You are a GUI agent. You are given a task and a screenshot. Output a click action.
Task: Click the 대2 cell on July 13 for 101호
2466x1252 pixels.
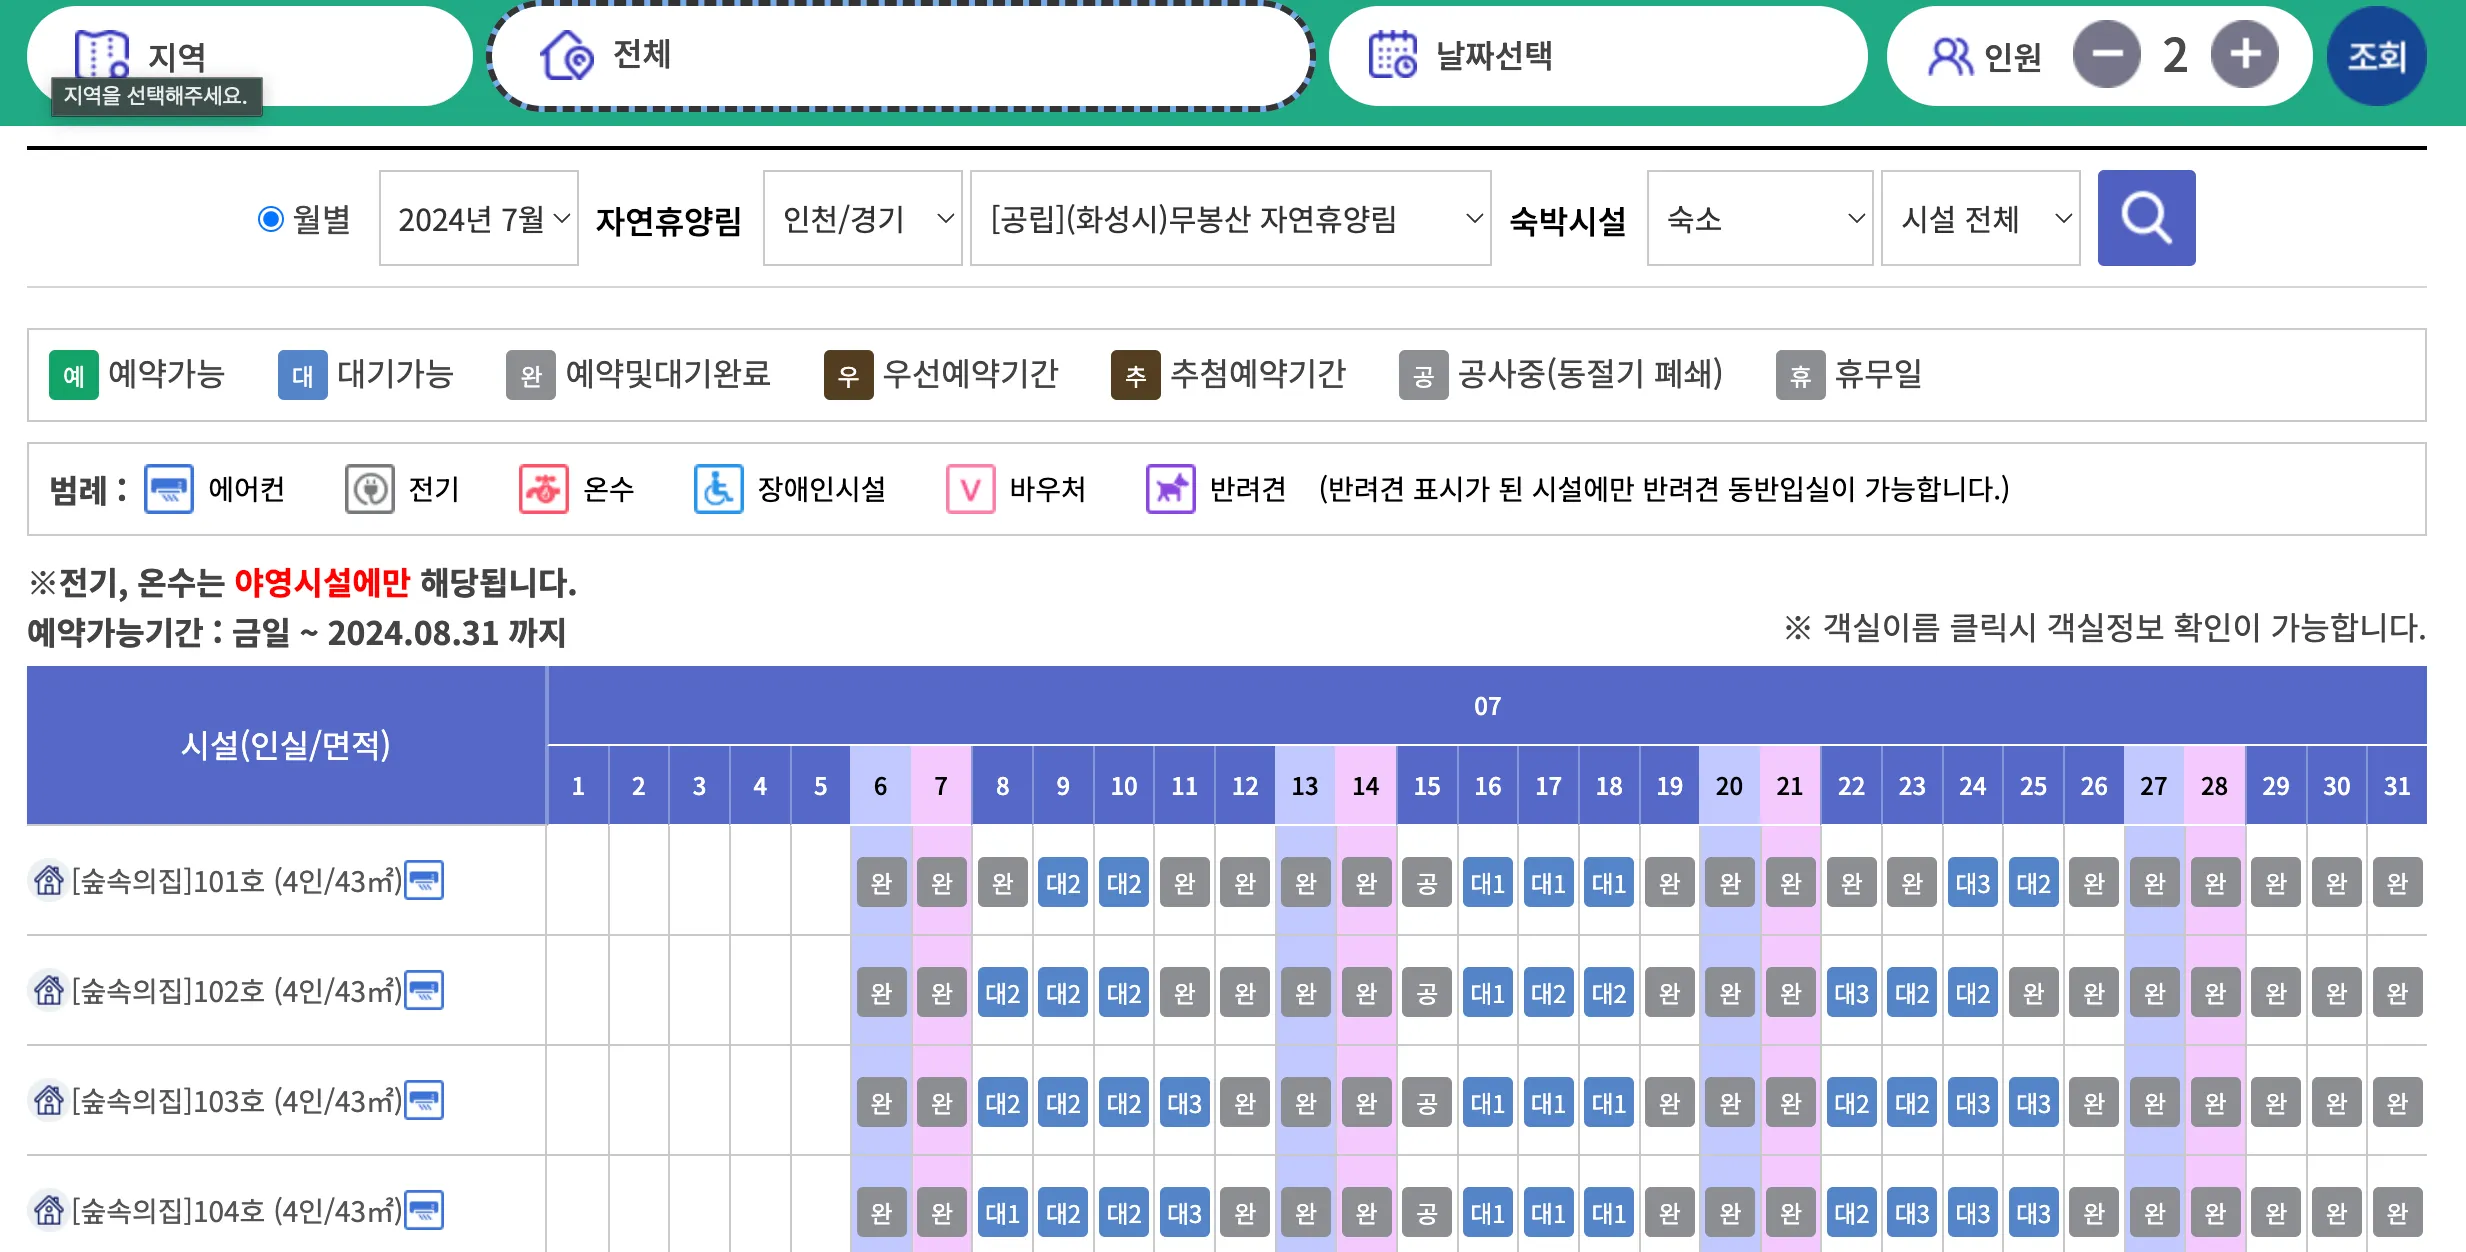click(x=1305, y=882)
